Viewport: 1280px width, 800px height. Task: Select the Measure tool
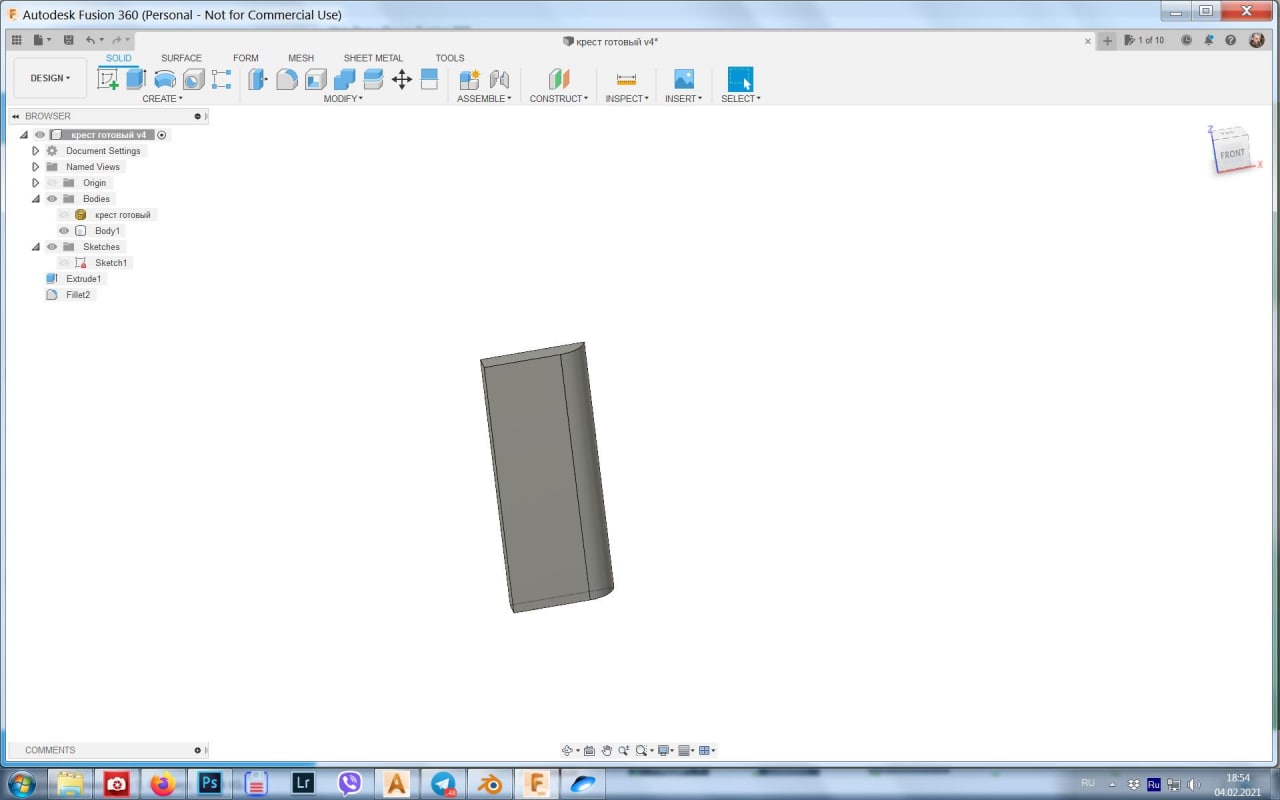tap(626, 79)
